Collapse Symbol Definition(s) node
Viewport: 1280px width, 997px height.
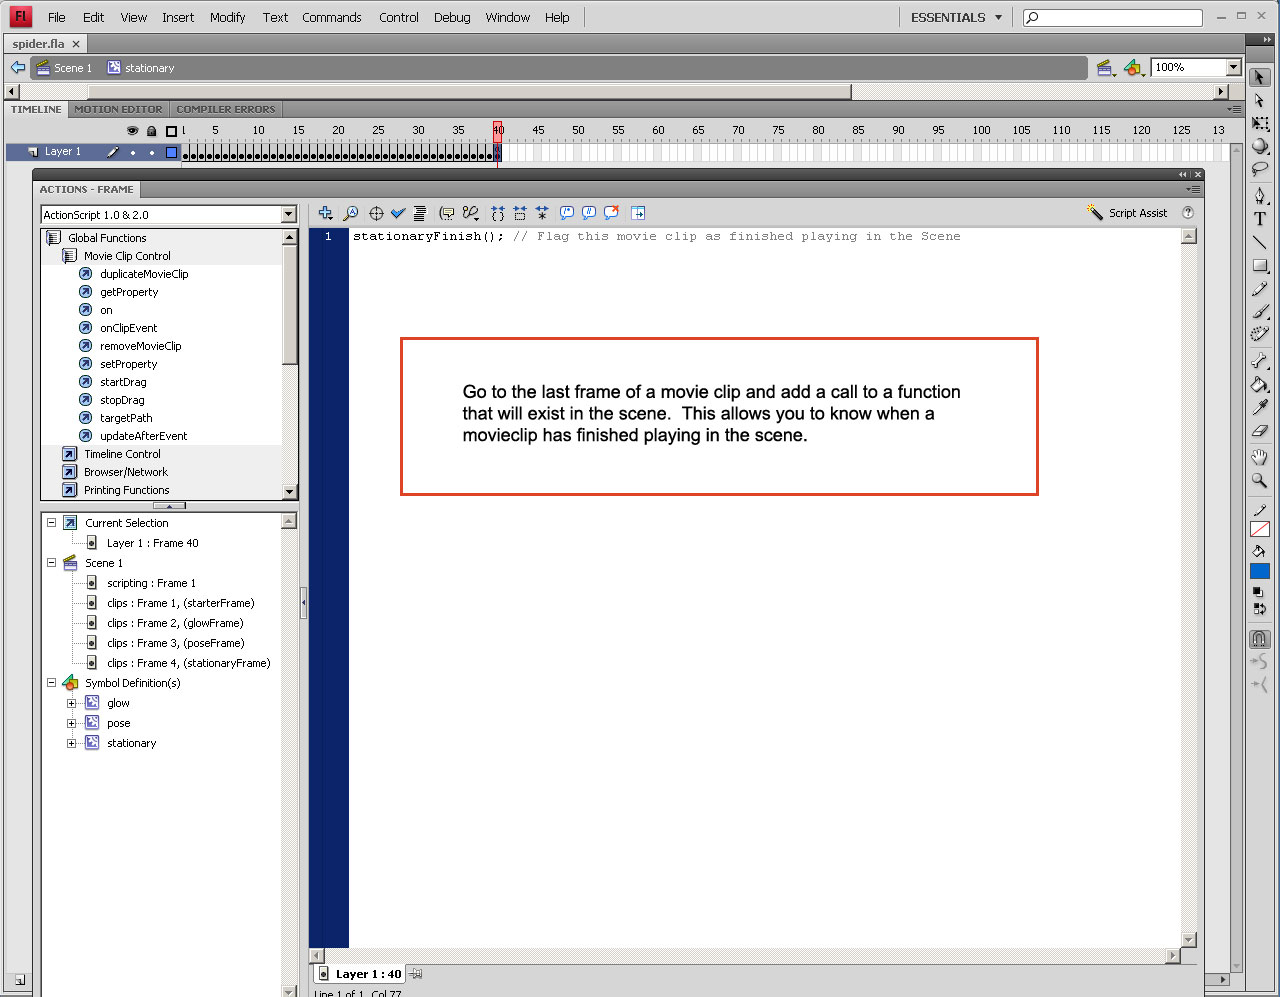click(x=51, y=683)
